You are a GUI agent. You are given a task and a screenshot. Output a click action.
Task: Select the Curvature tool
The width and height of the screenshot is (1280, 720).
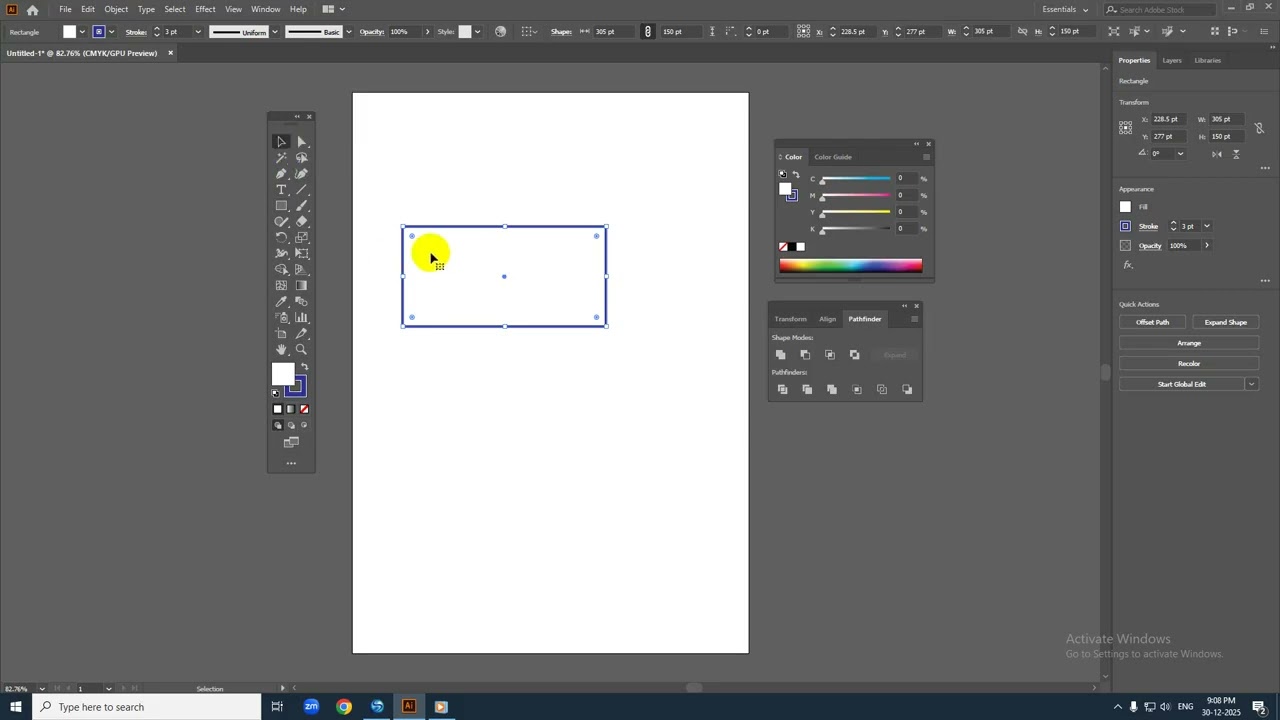(x=301, y=174)
